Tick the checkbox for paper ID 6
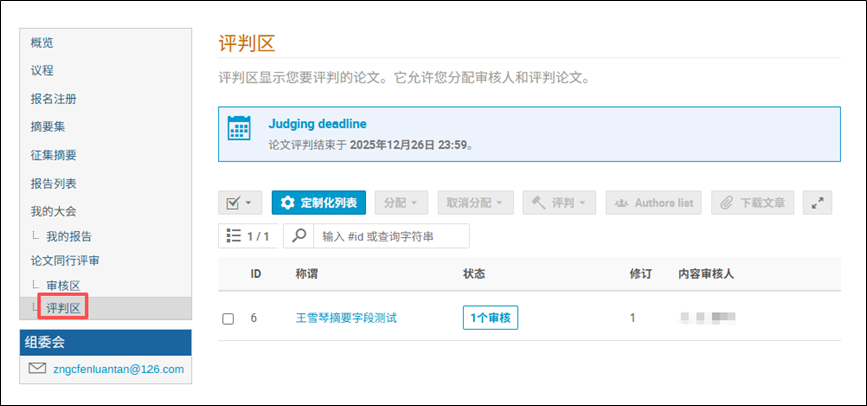The width and height of the screenshot is (867, 406). [x=228, y=318]
